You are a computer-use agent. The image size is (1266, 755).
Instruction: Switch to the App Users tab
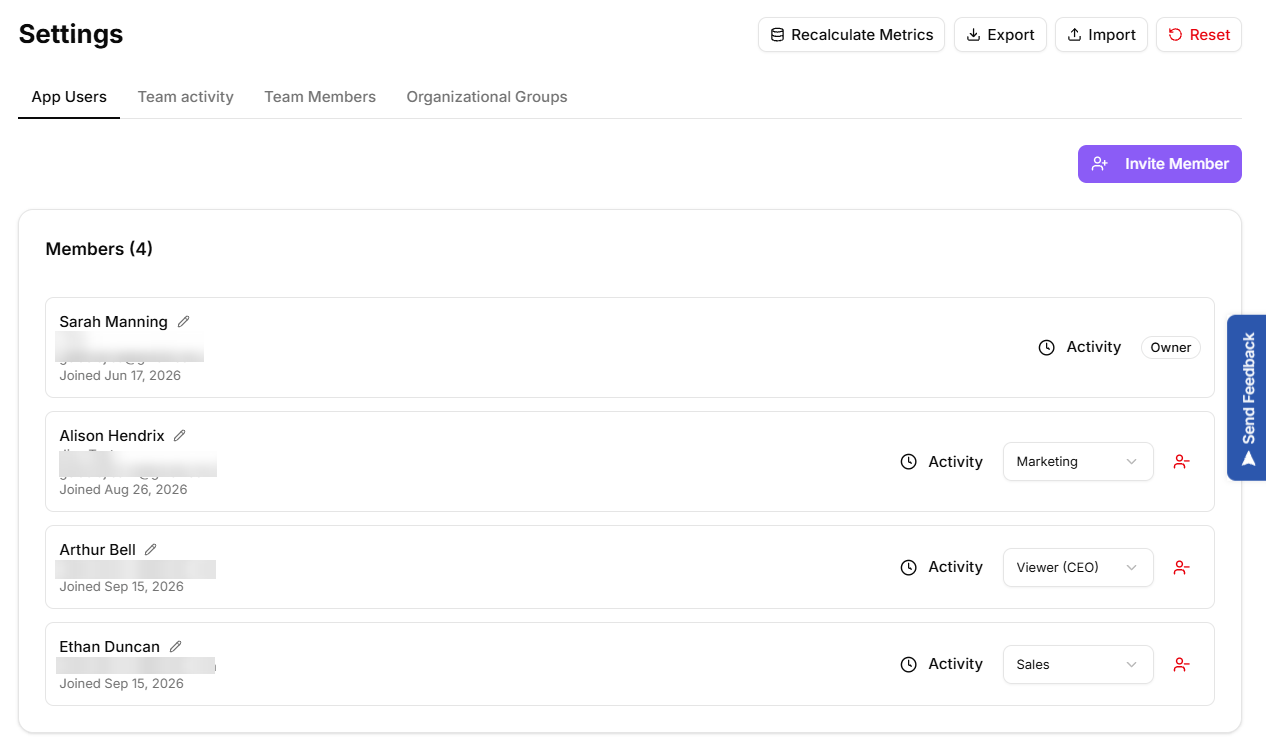tap(69, 97)
